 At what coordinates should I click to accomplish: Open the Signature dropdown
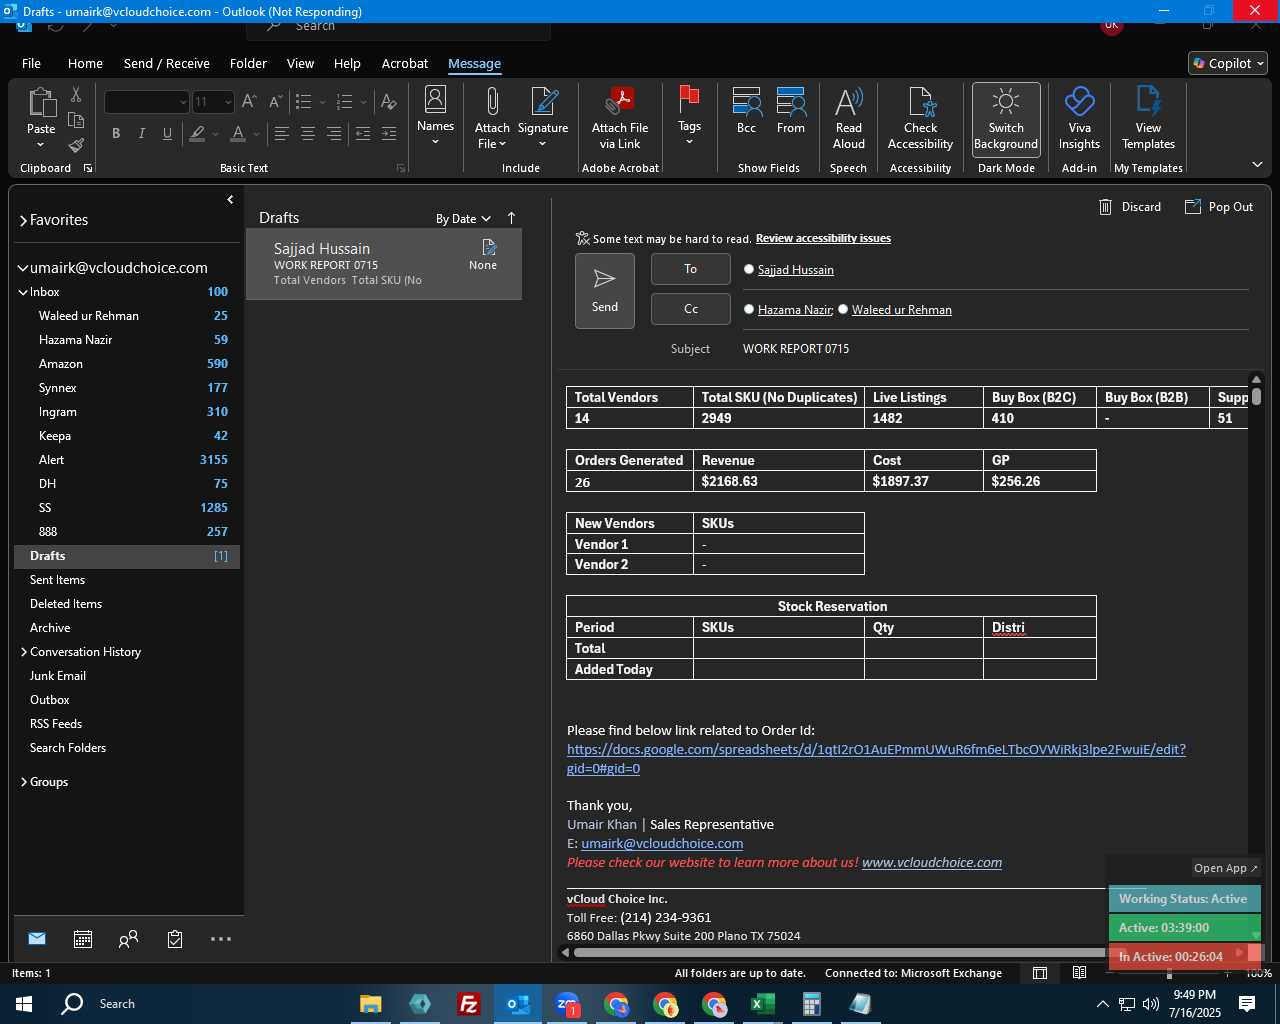tap(543, 117)
